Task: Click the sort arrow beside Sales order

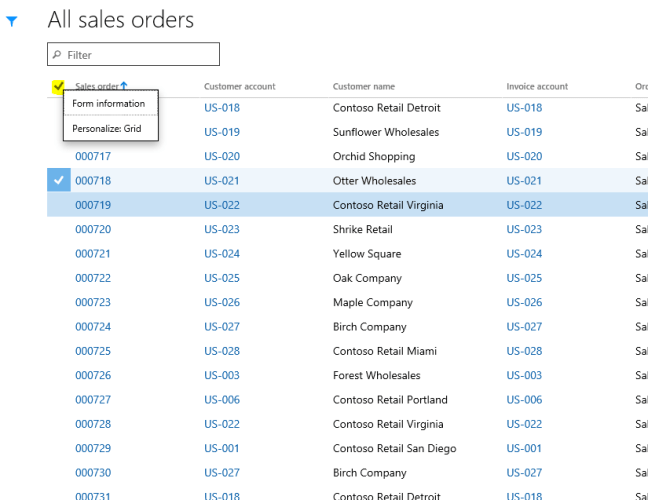Action: pyautogui.click(x=124, y=86)
